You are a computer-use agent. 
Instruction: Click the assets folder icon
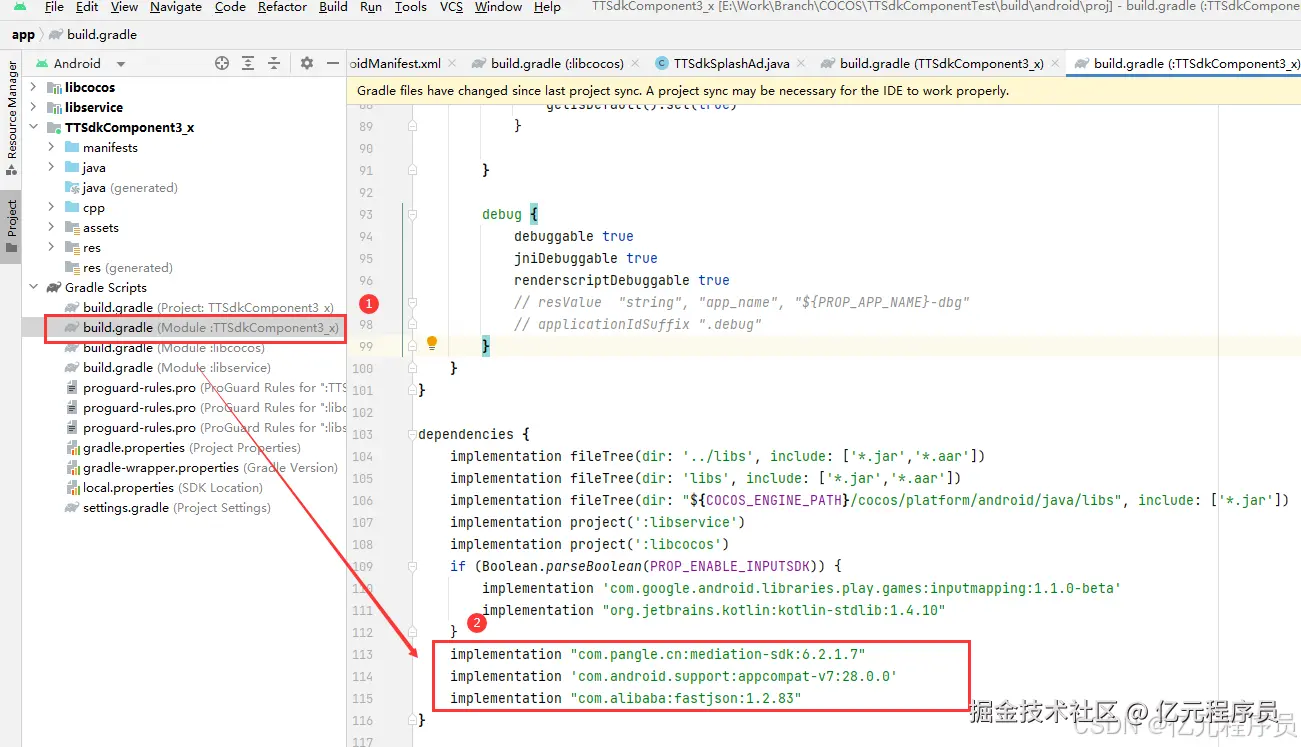click(72, 228)
